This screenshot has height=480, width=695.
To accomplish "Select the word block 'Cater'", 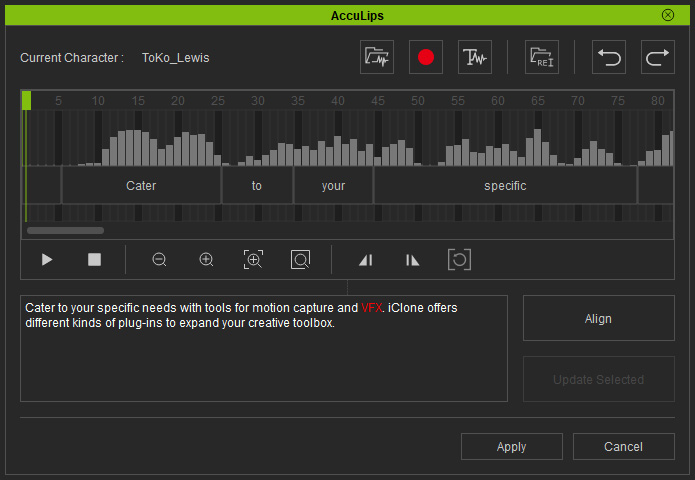I will pos(141,186).
